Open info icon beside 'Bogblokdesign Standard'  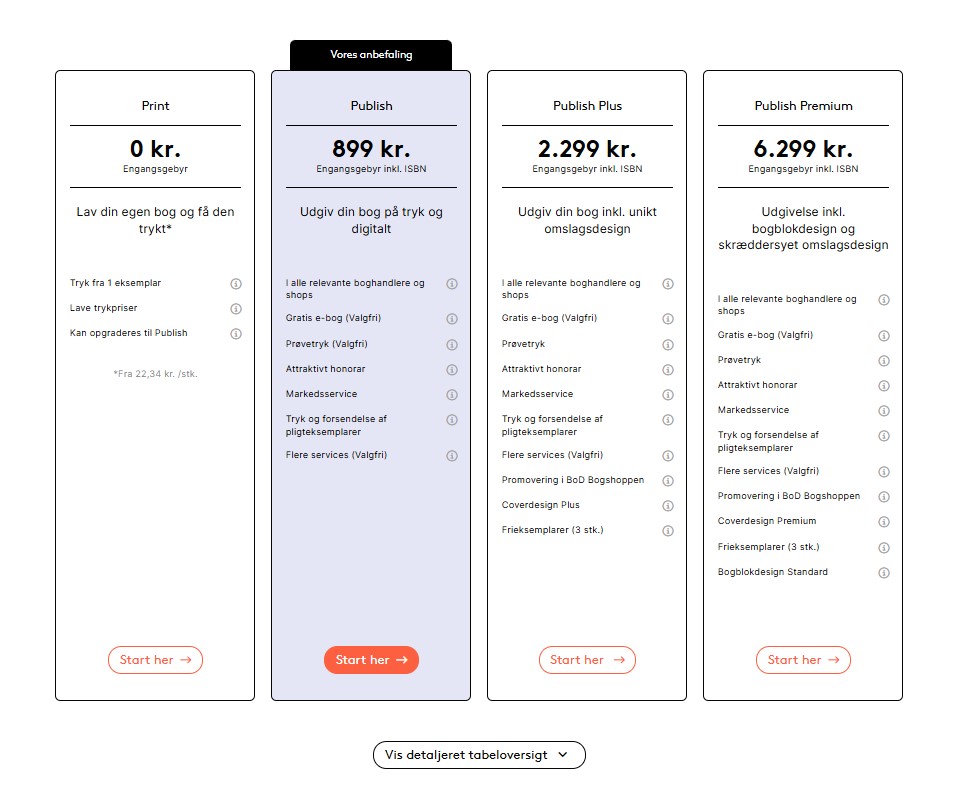[x=884, y=573]
